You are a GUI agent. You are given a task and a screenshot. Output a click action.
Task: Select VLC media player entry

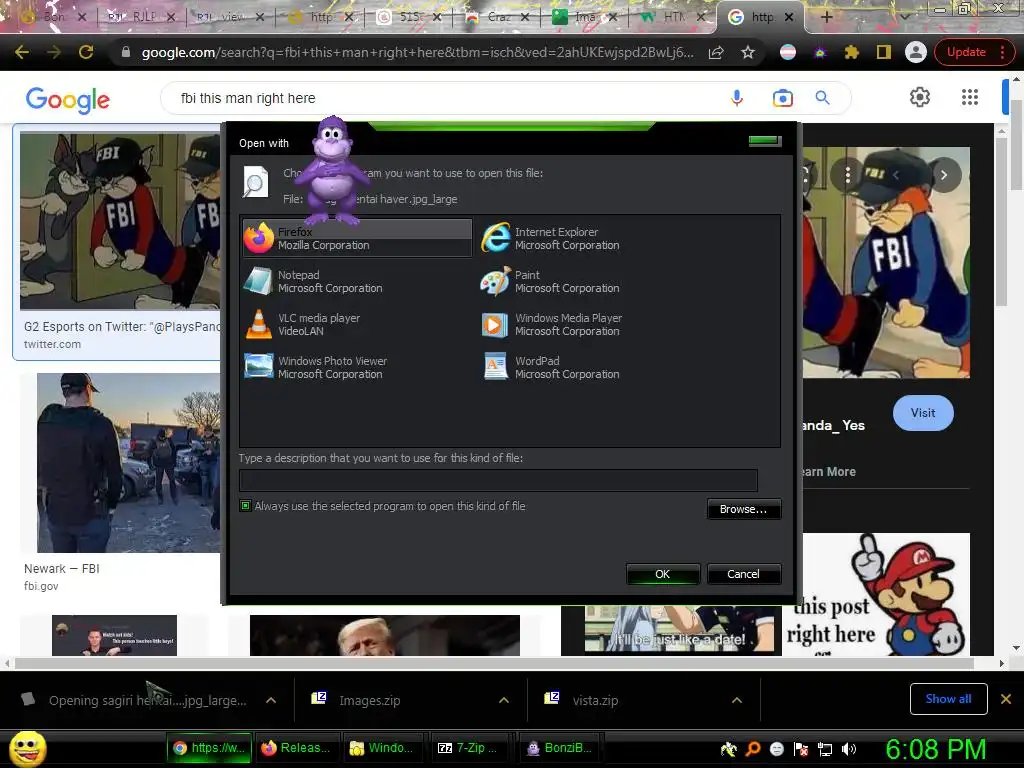click(303, 324)
